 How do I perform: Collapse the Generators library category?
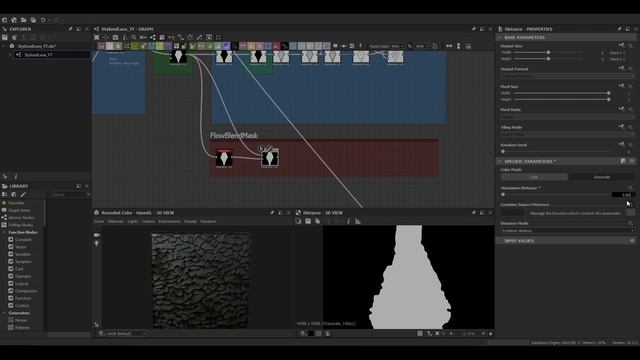[4, 313]
